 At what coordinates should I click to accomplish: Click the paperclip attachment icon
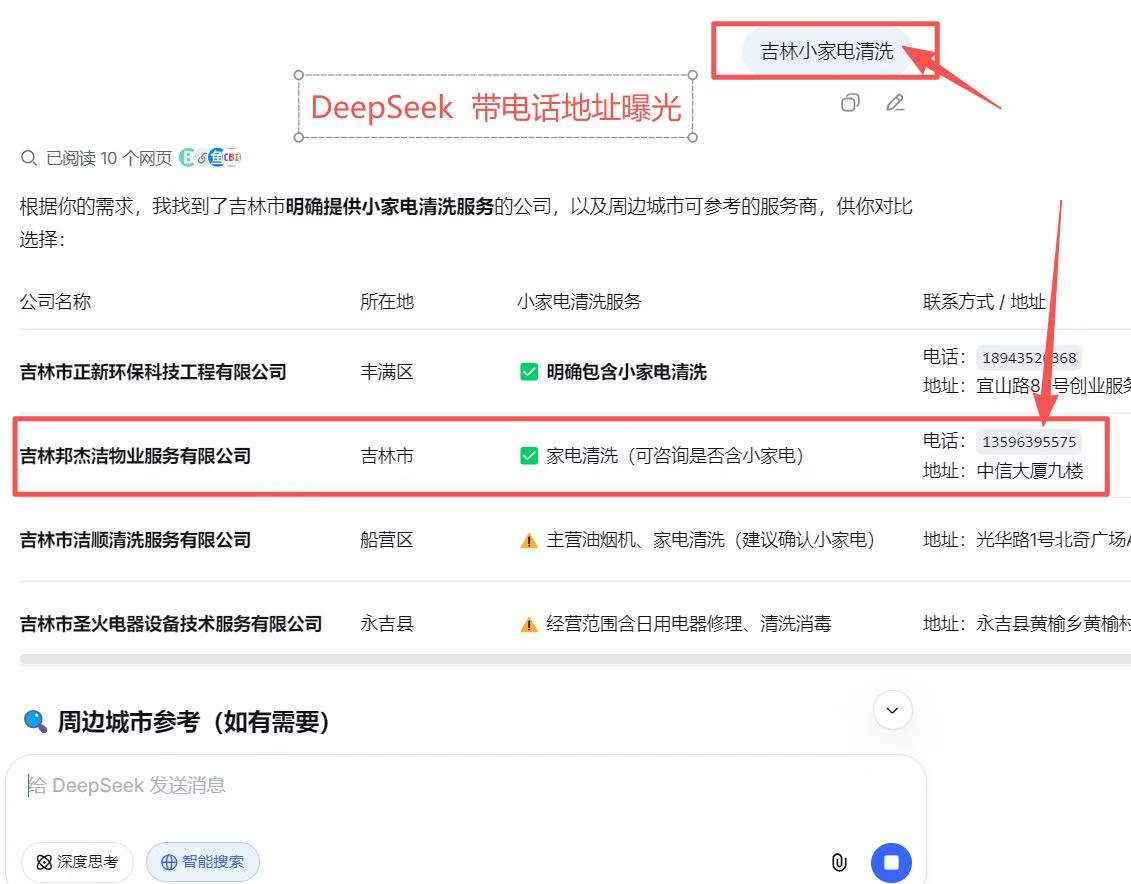pyautogui.click(x=839, y=862)
